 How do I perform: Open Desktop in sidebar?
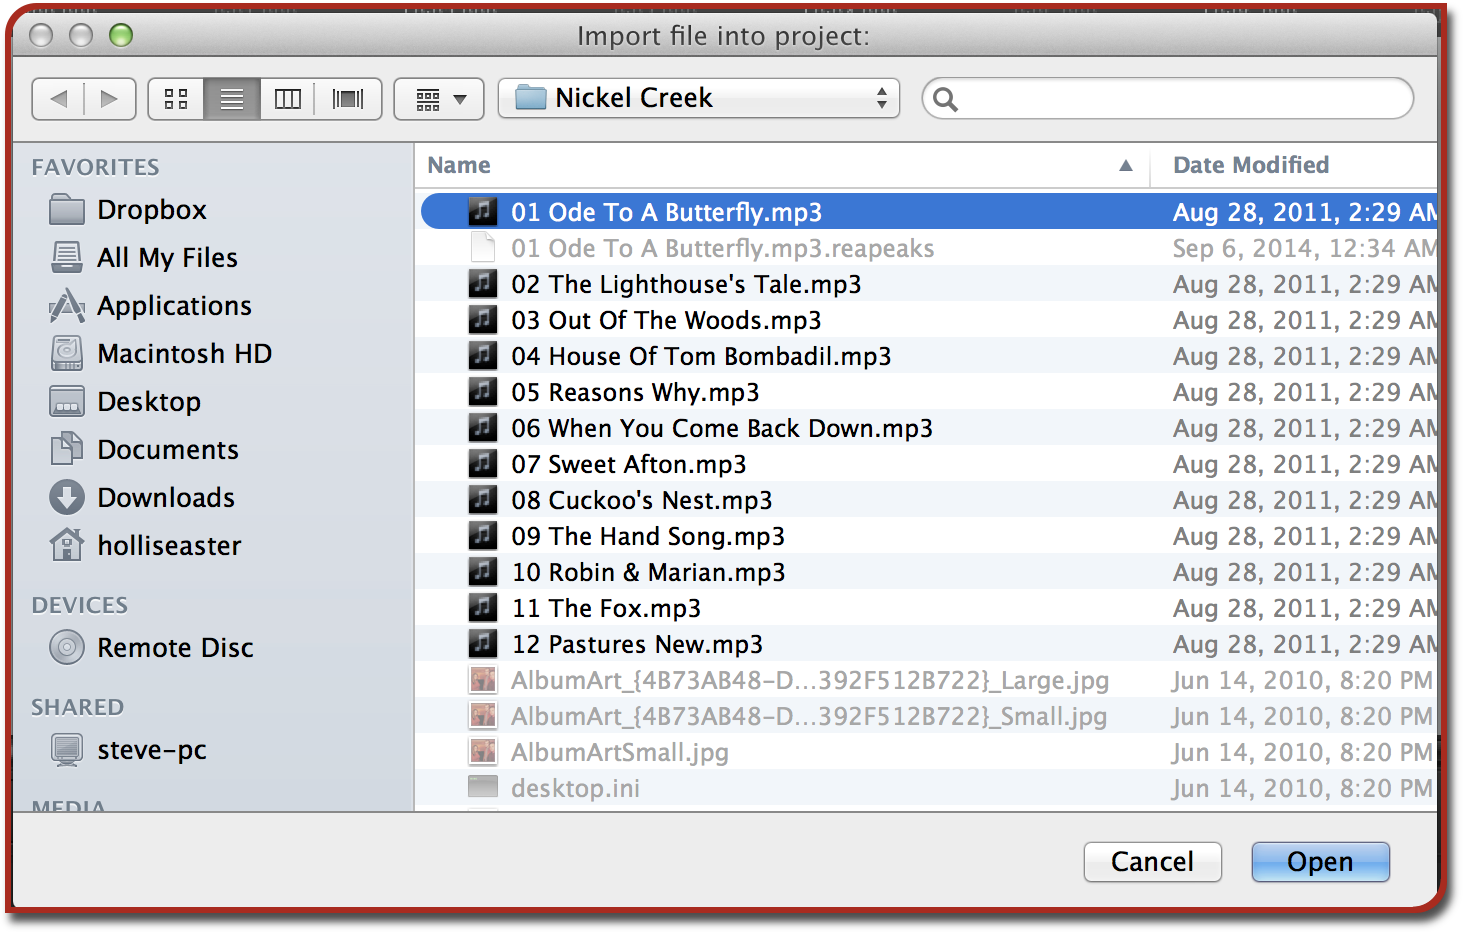coord(126,402)
